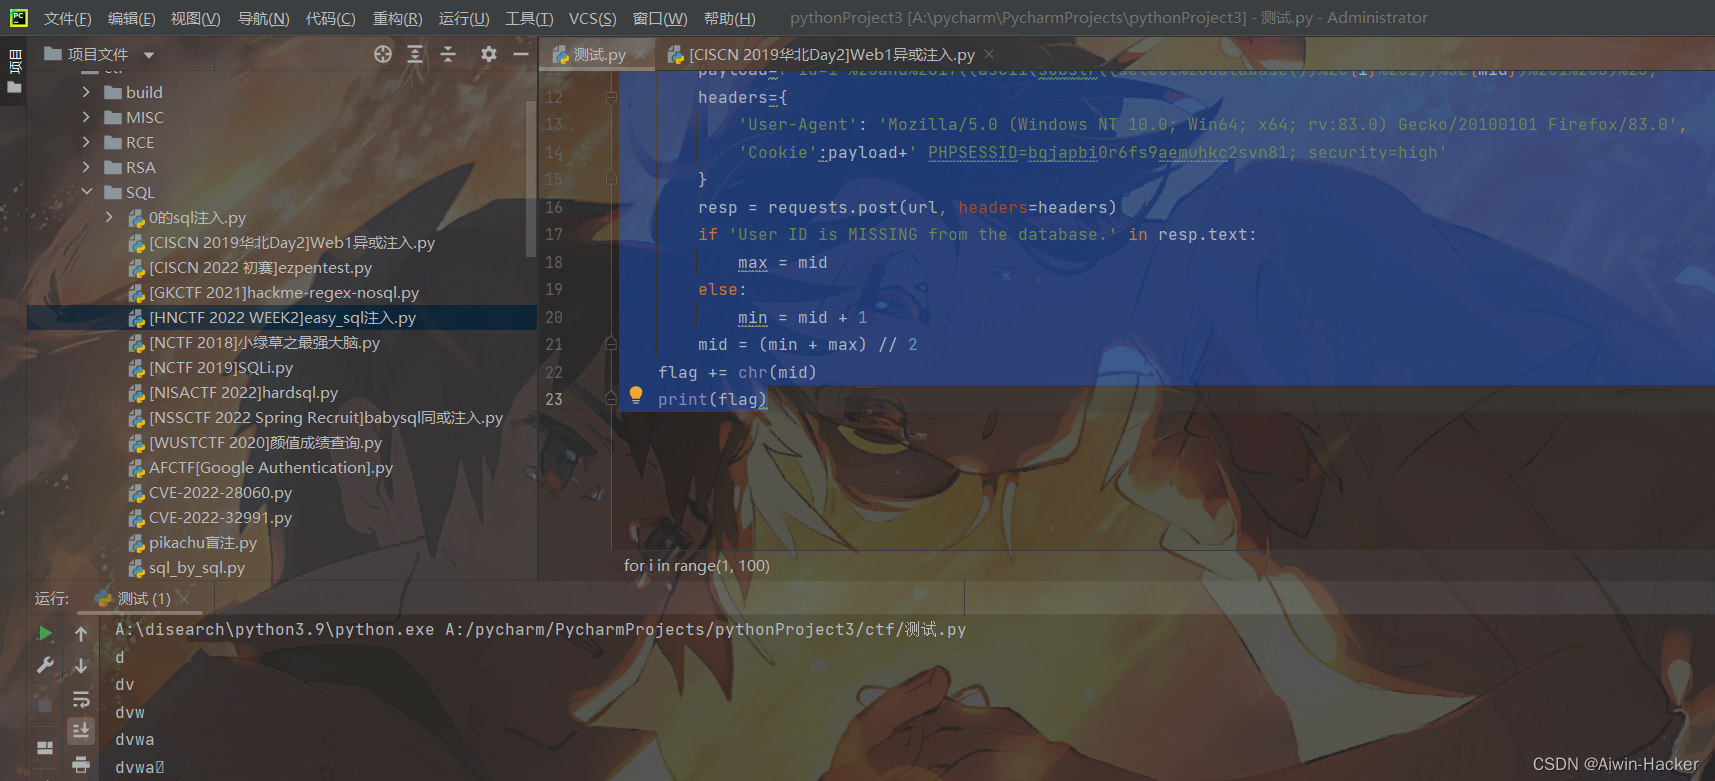Click the up arrow in run console
The height and width of the screenshot is (781, 1715).
coord(81,633)
